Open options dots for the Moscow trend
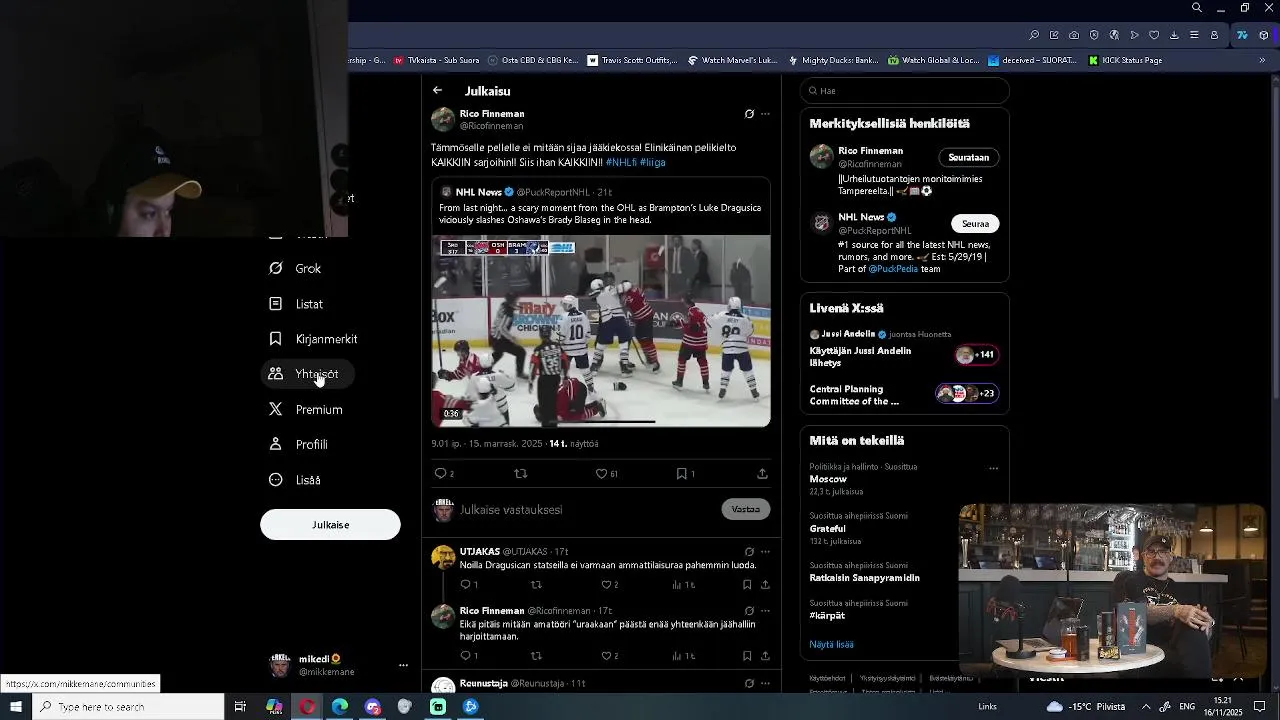The image size is (1280, 720). tap(993, 468)
